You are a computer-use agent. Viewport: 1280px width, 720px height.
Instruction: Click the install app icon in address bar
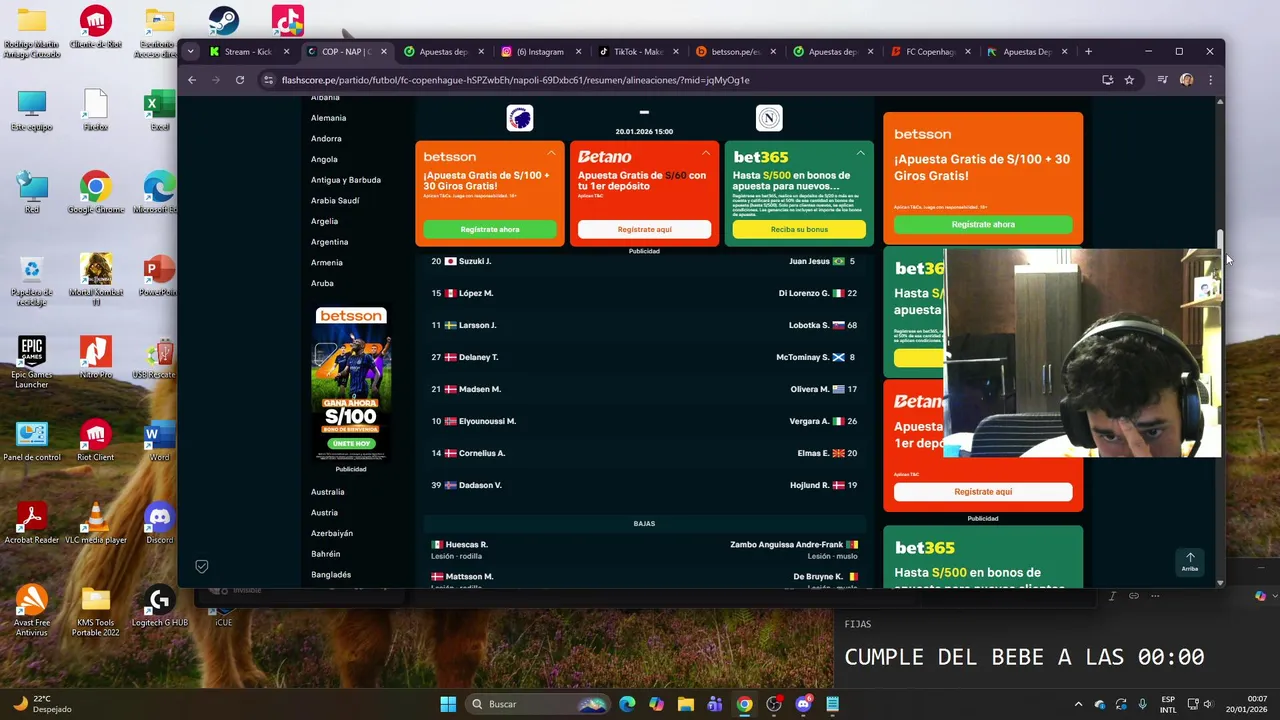(x=1107, y=80)
